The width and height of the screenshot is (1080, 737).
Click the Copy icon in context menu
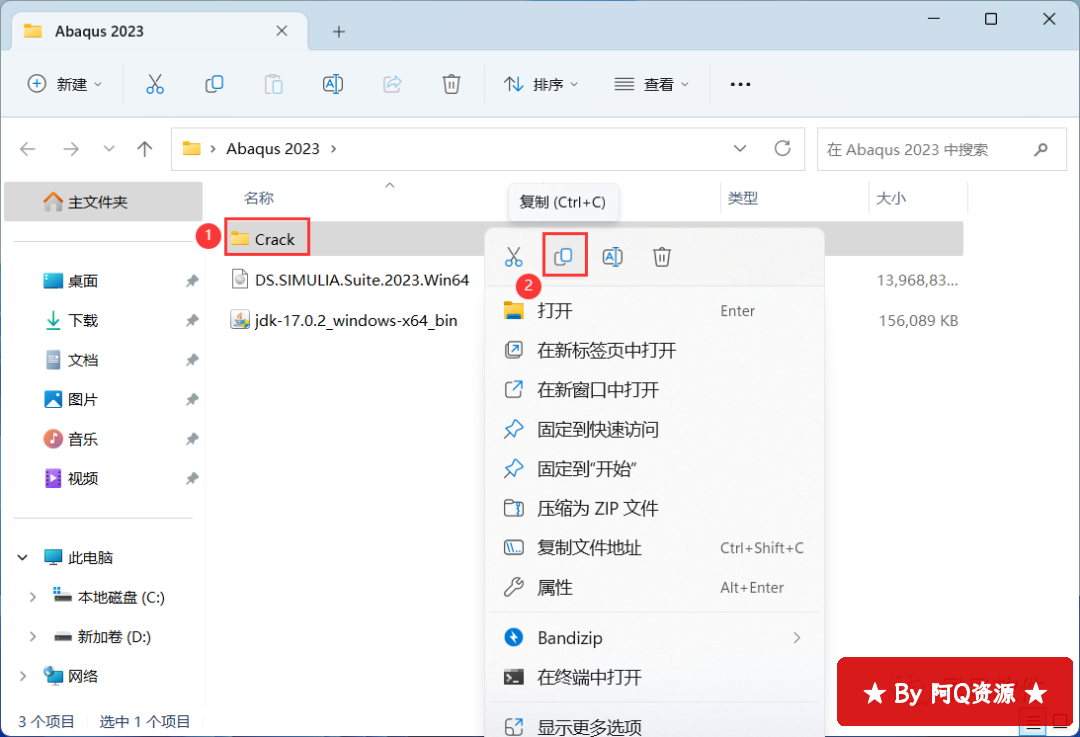click(x=563, y=257)
